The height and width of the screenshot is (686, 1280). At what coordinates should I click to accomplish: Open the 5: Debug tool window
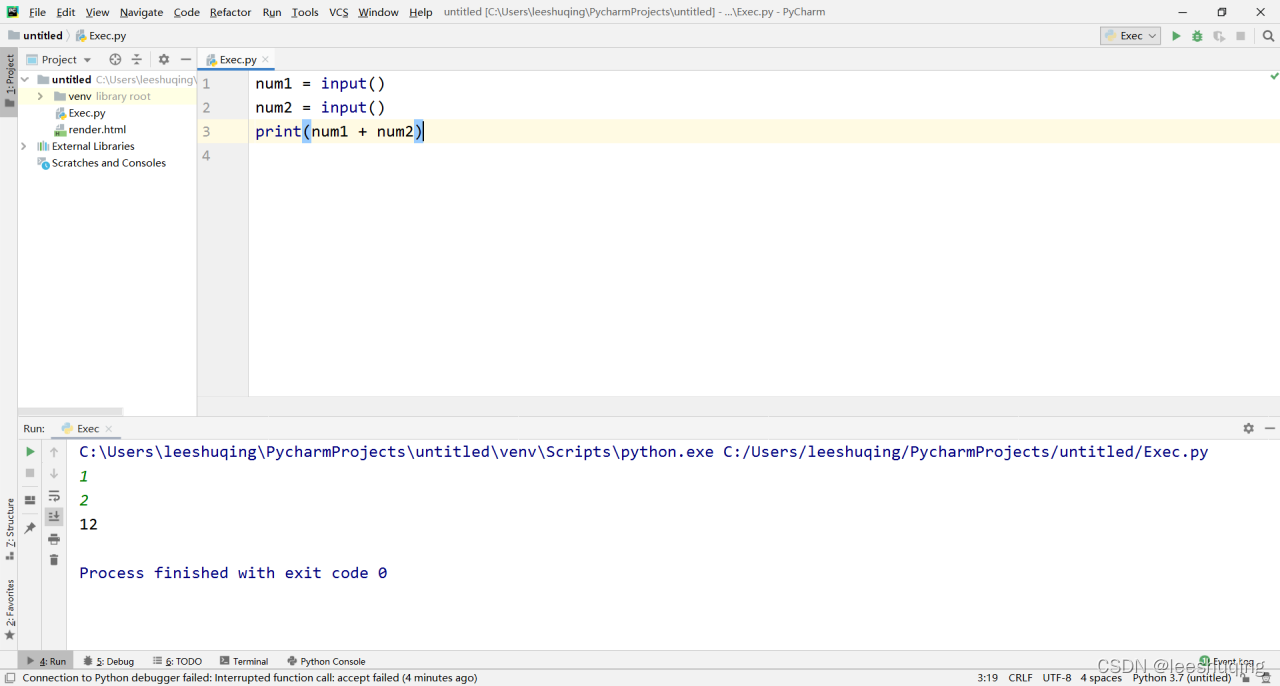(109, 661)
